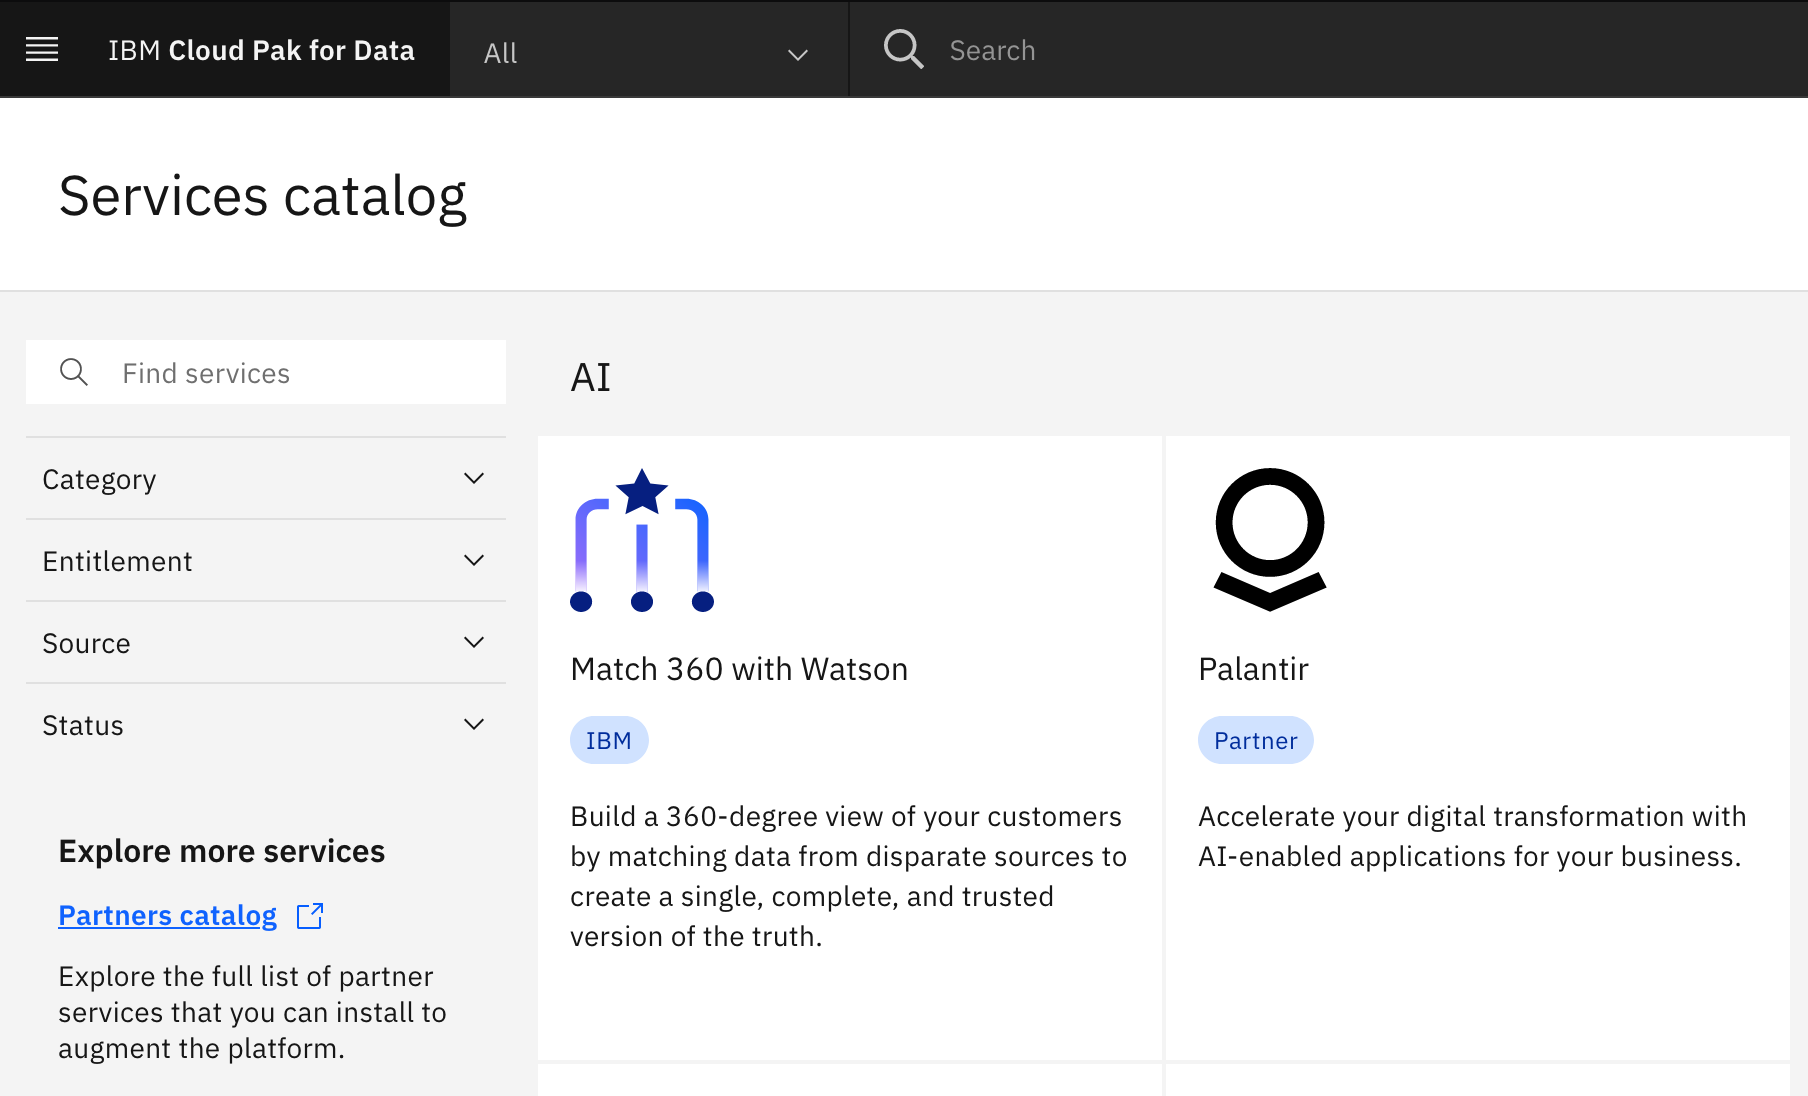Image resolution: width=1808 pixels, height=1096 pixels.
Task: Focus the top Search field
Action: coord(1328,50)
